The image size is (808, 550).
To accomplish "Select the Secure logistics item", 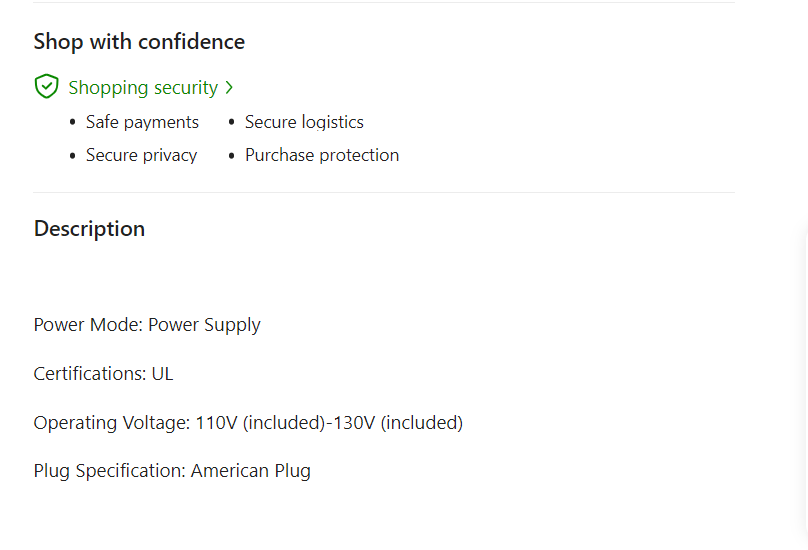I will 304,122.
